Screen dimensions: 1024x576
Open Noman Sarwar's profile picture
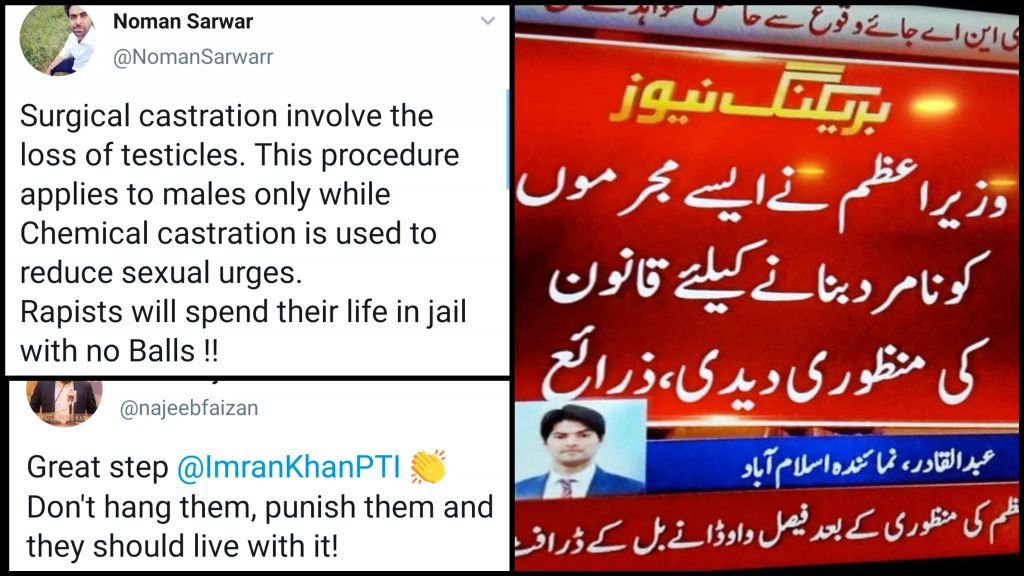coord(57,41)
